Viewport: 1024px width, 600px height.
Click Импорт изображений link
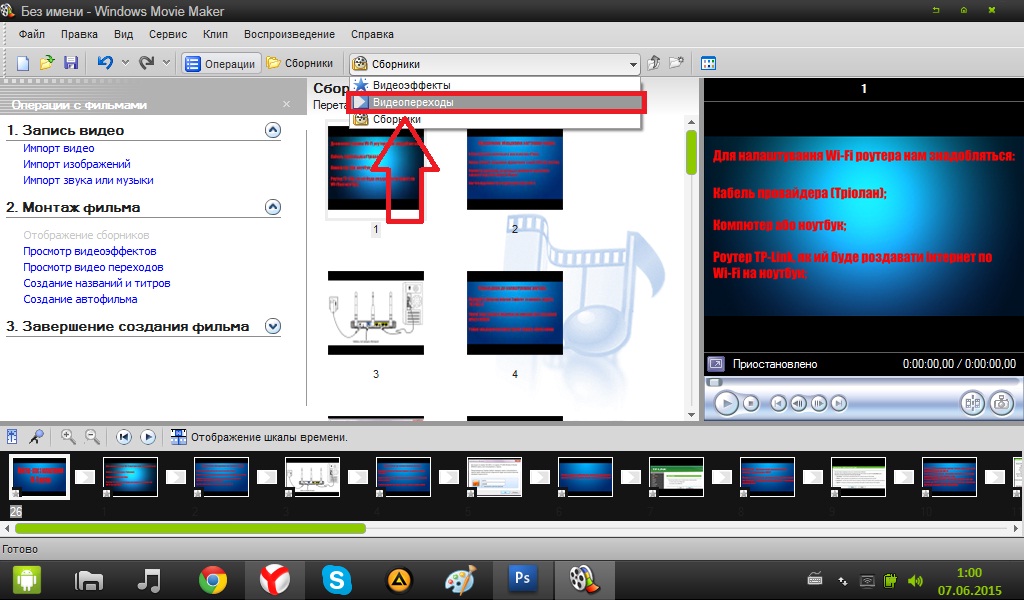(77, 164)
